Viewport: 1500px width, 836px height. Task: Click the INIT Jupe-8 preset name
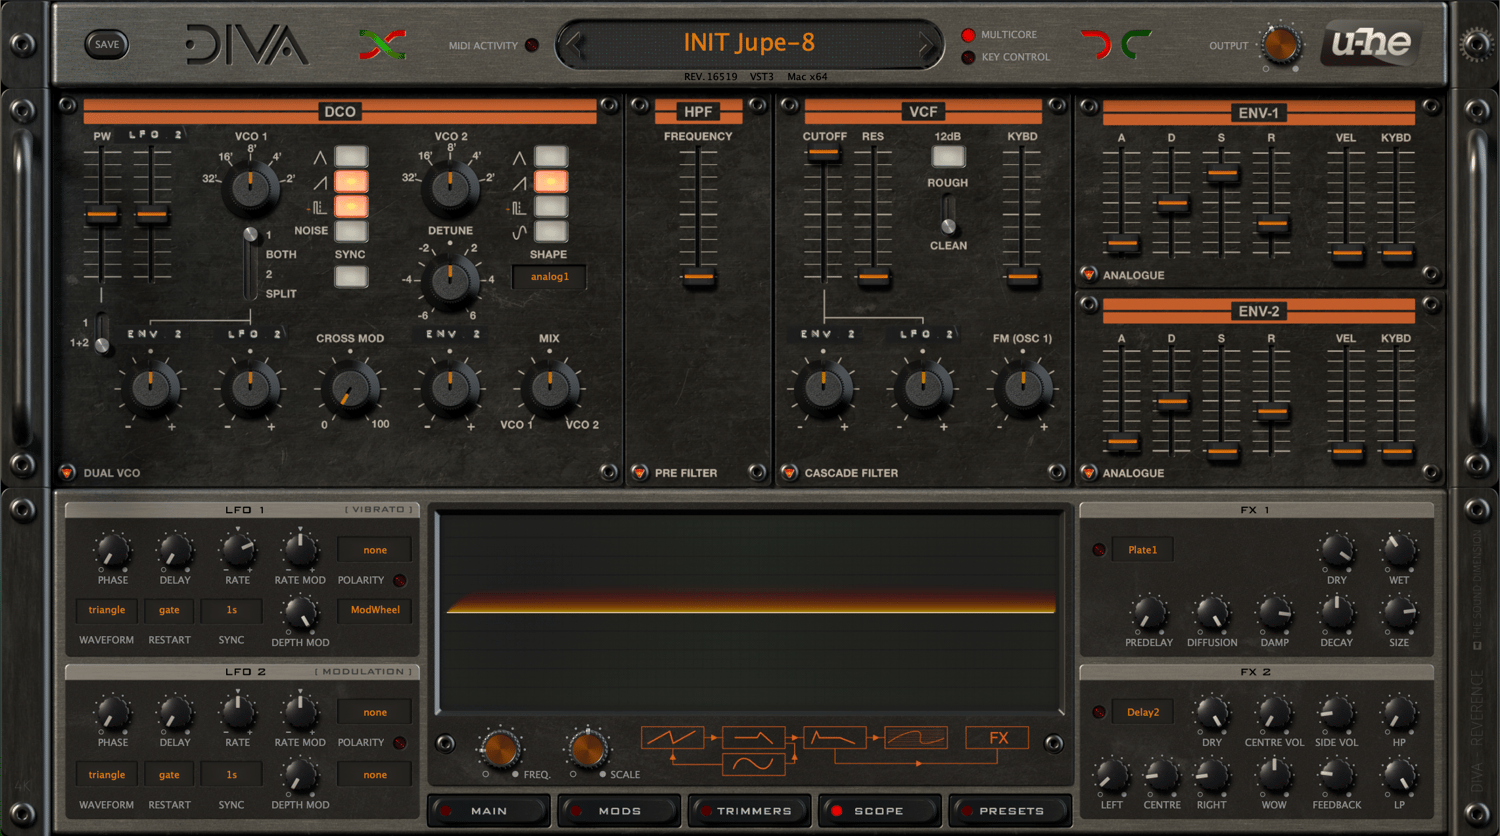pyautogui.click(x=749, y=43)
